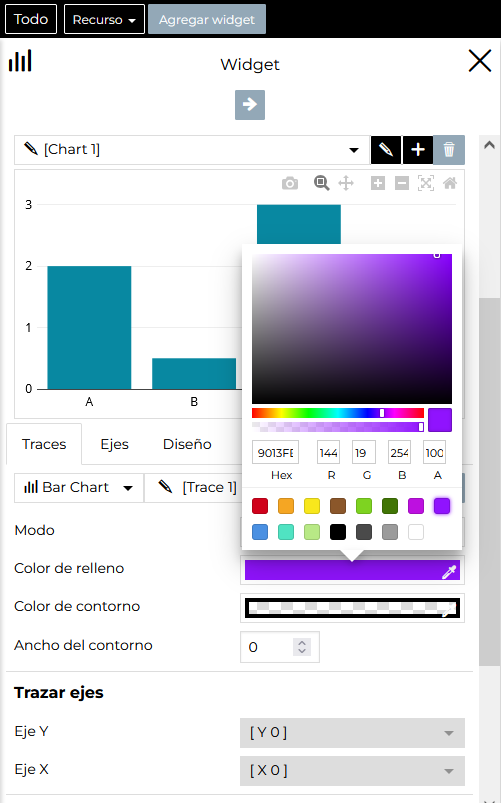This screenshot has height=803, width=501.
Task: Zoom out on the chart
Action: (402, 183)
